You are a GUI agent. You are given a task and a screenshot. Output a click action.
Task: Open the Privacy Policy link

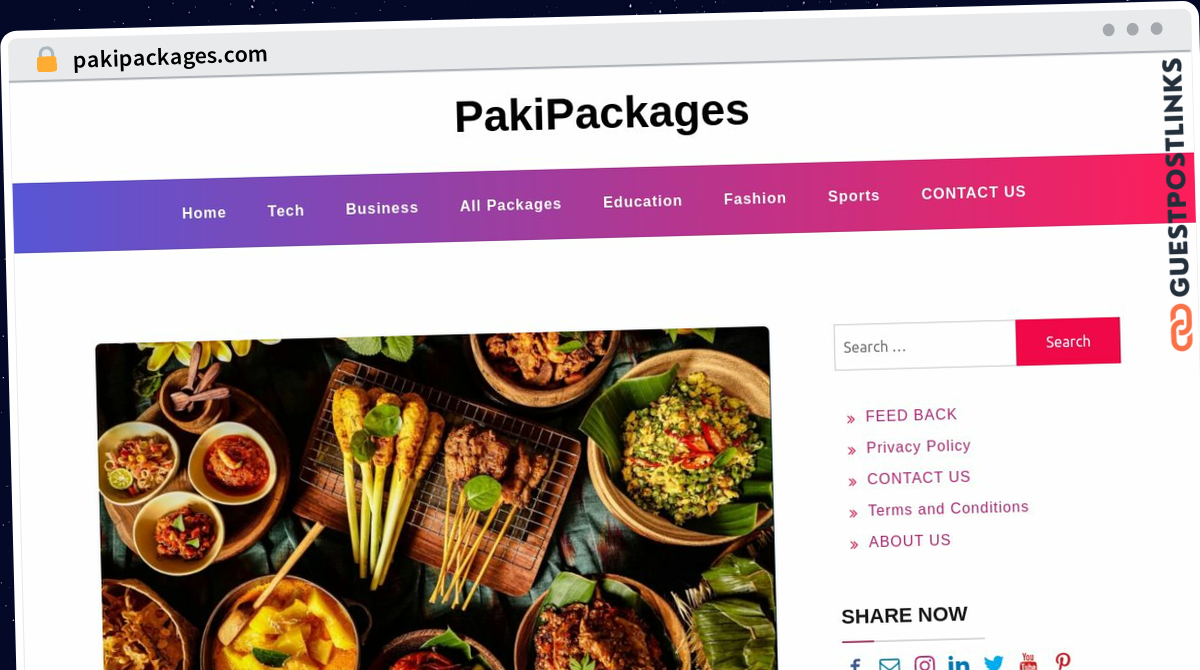(x=918, y=446)
